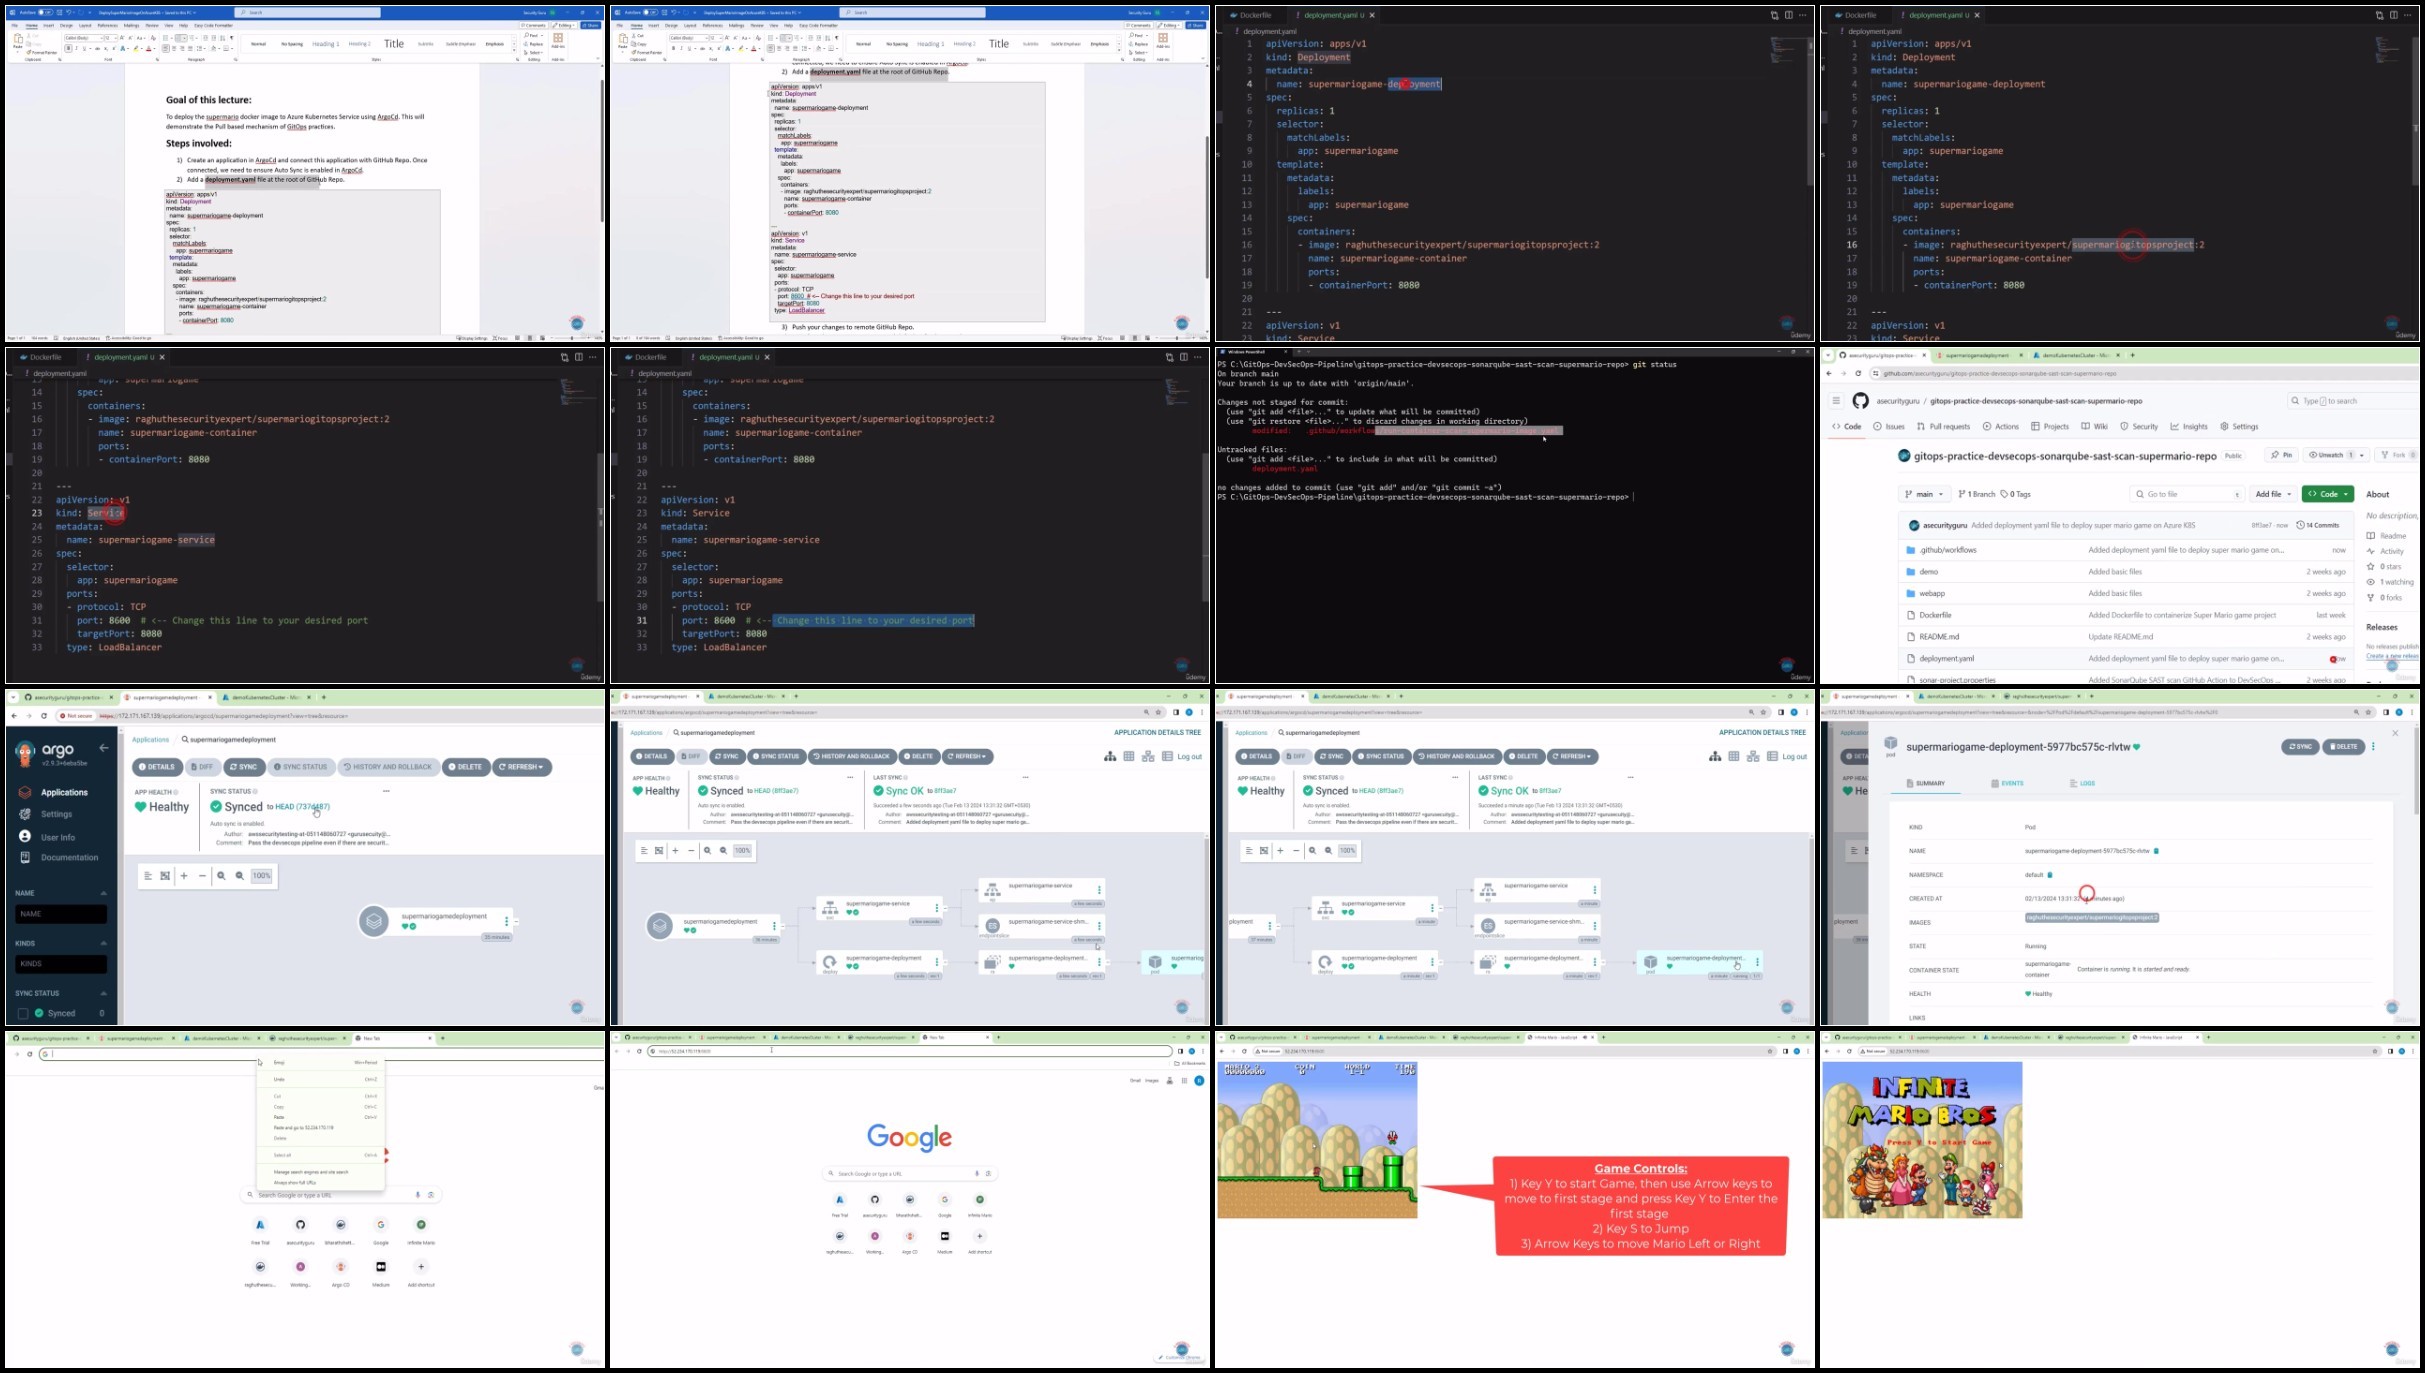The height and width of the screenshot is (1373, 2425).
Task: Copy the pod NAME value via clipboard icon
Action: tap(2156, 851)
